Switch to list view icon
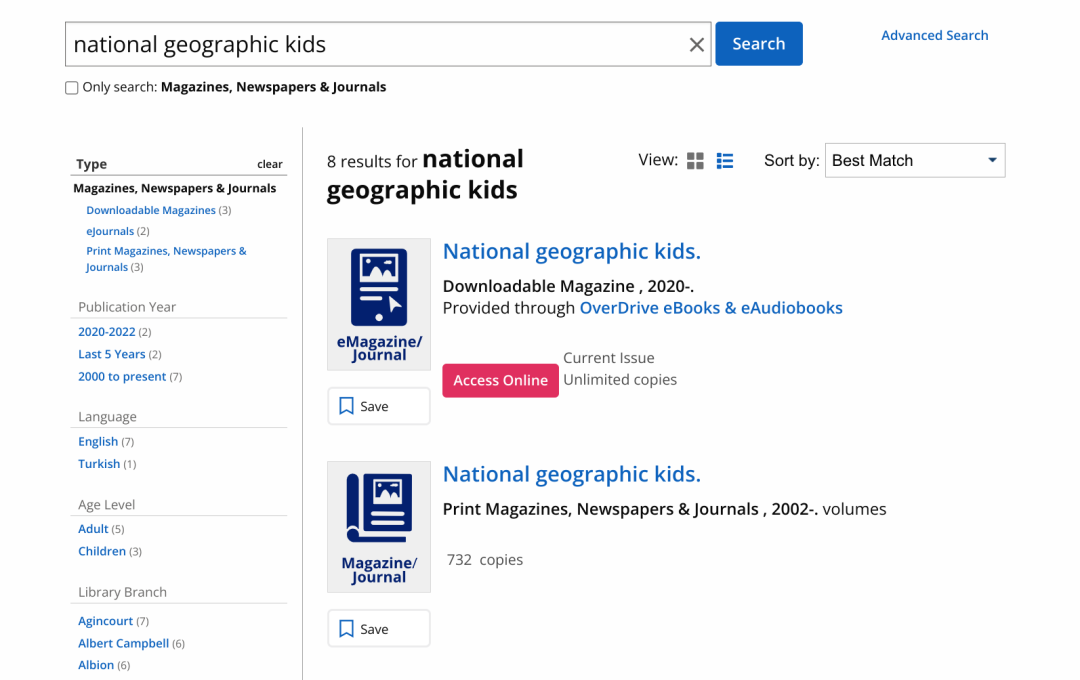Image resolution: width=1080 pixels, height=680 pixels. point(725,161)
